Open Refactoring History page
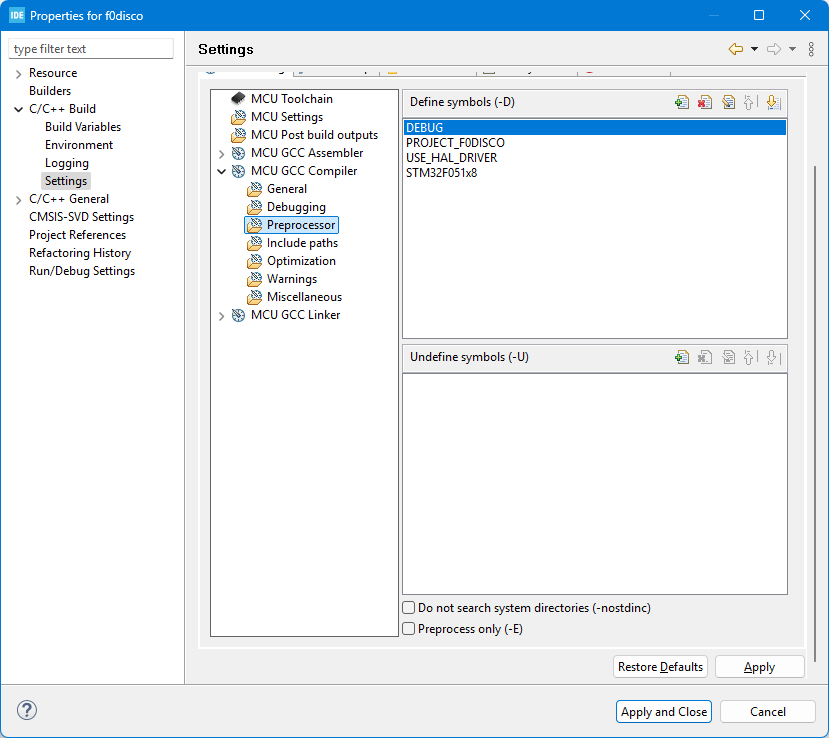The height and width of the screenshot is (738, 829). point(80,253)
